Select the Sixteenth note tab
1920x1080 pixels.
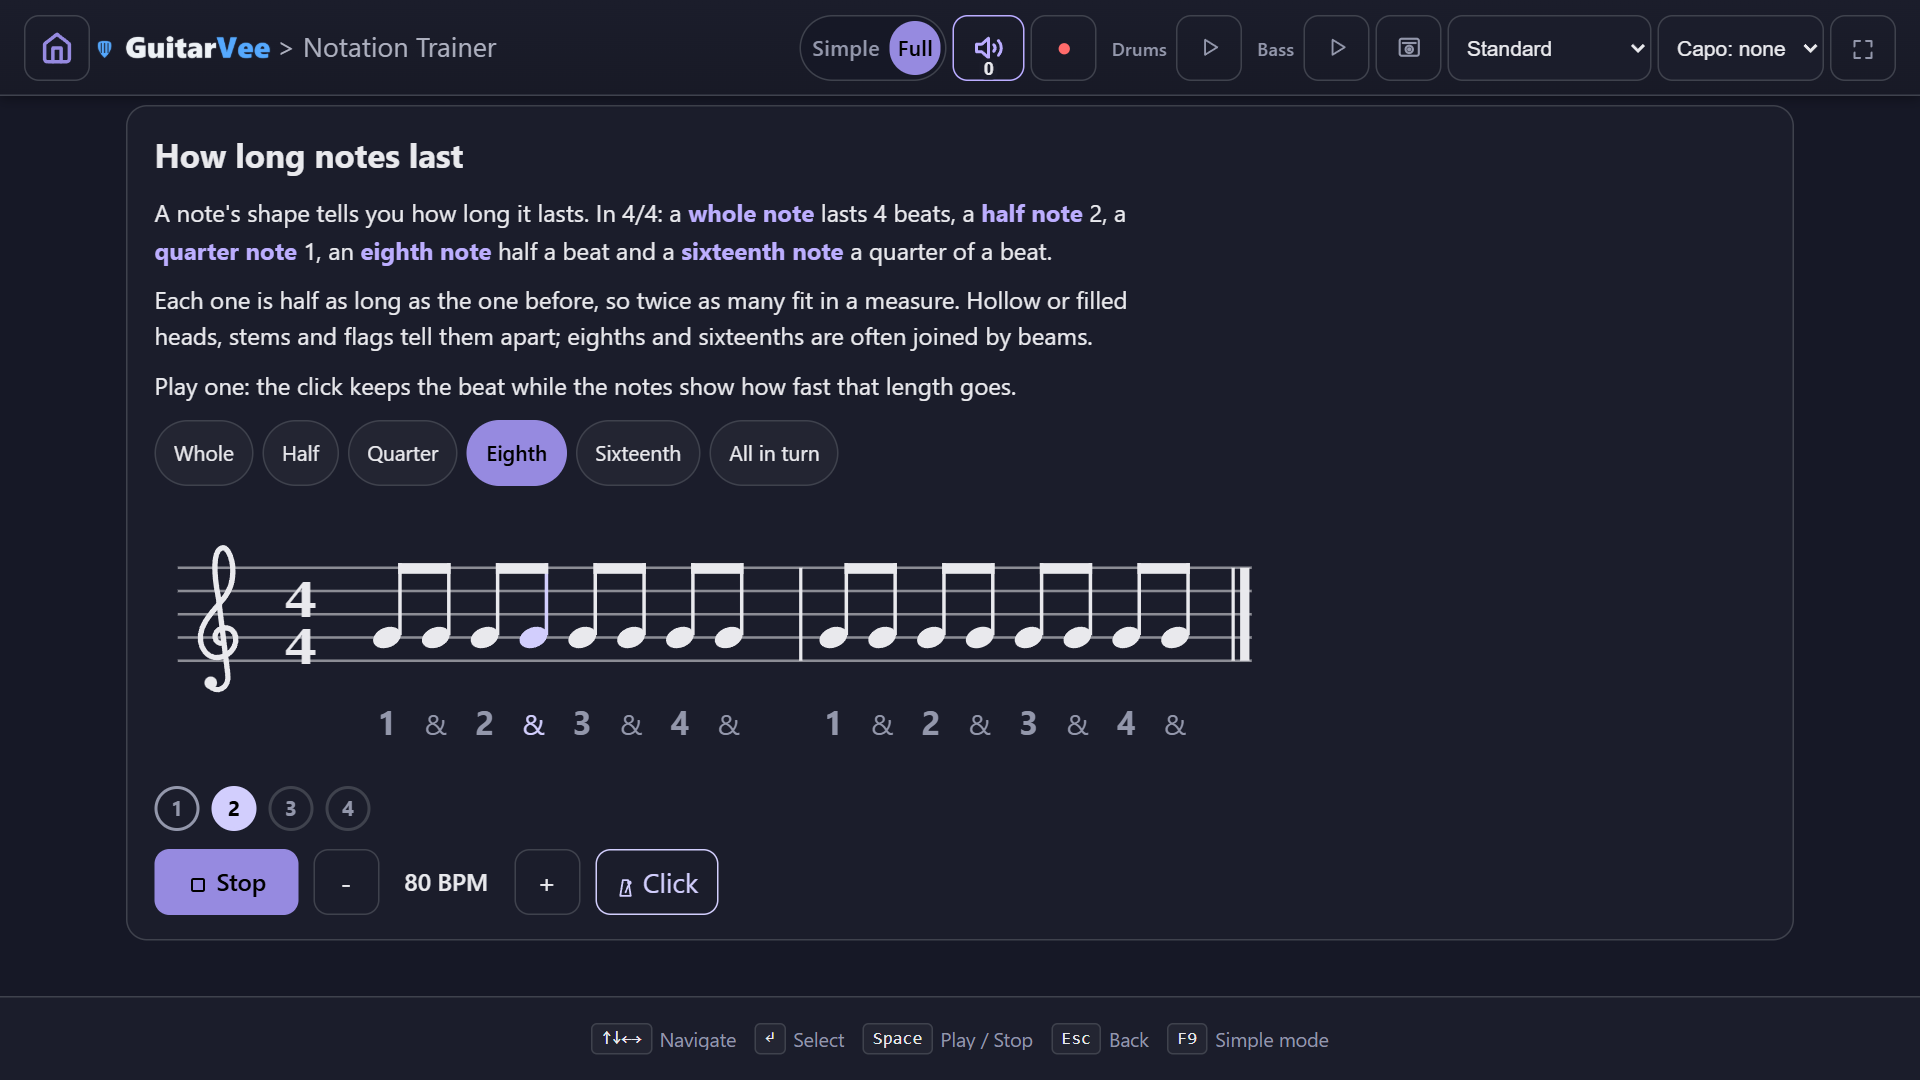click(638, 453)
